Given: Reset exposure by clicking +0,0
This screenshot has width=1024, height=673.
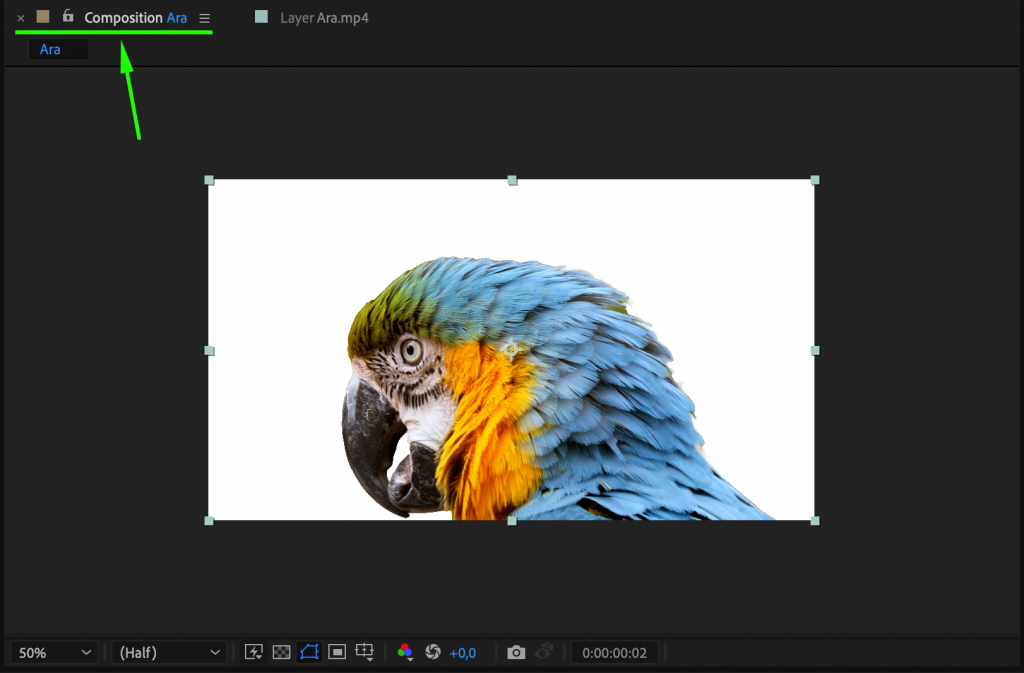Looking at the screenshot, I should tap(462, 652).
